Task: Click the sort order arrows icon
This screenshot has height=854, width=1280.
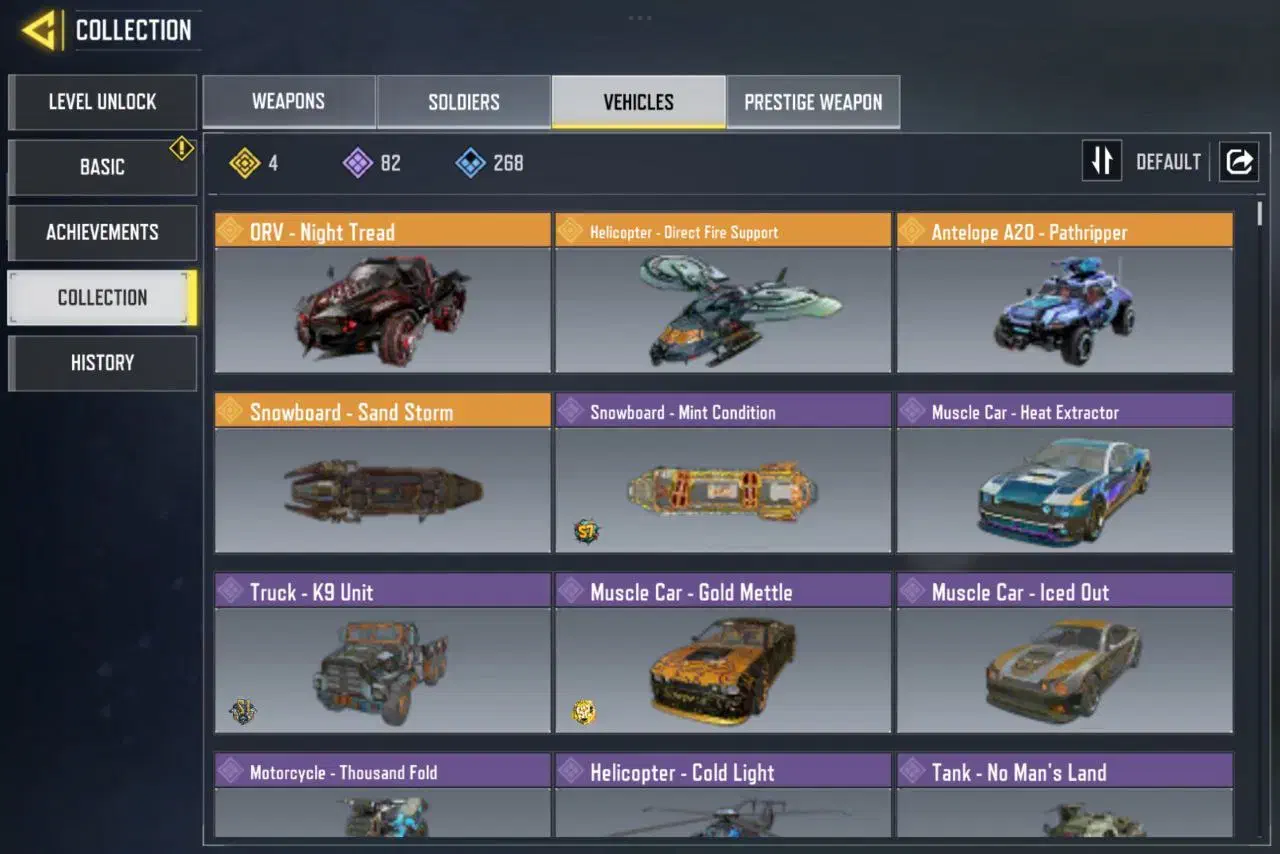Action: pyautogui.click(x=1102, y=161)
